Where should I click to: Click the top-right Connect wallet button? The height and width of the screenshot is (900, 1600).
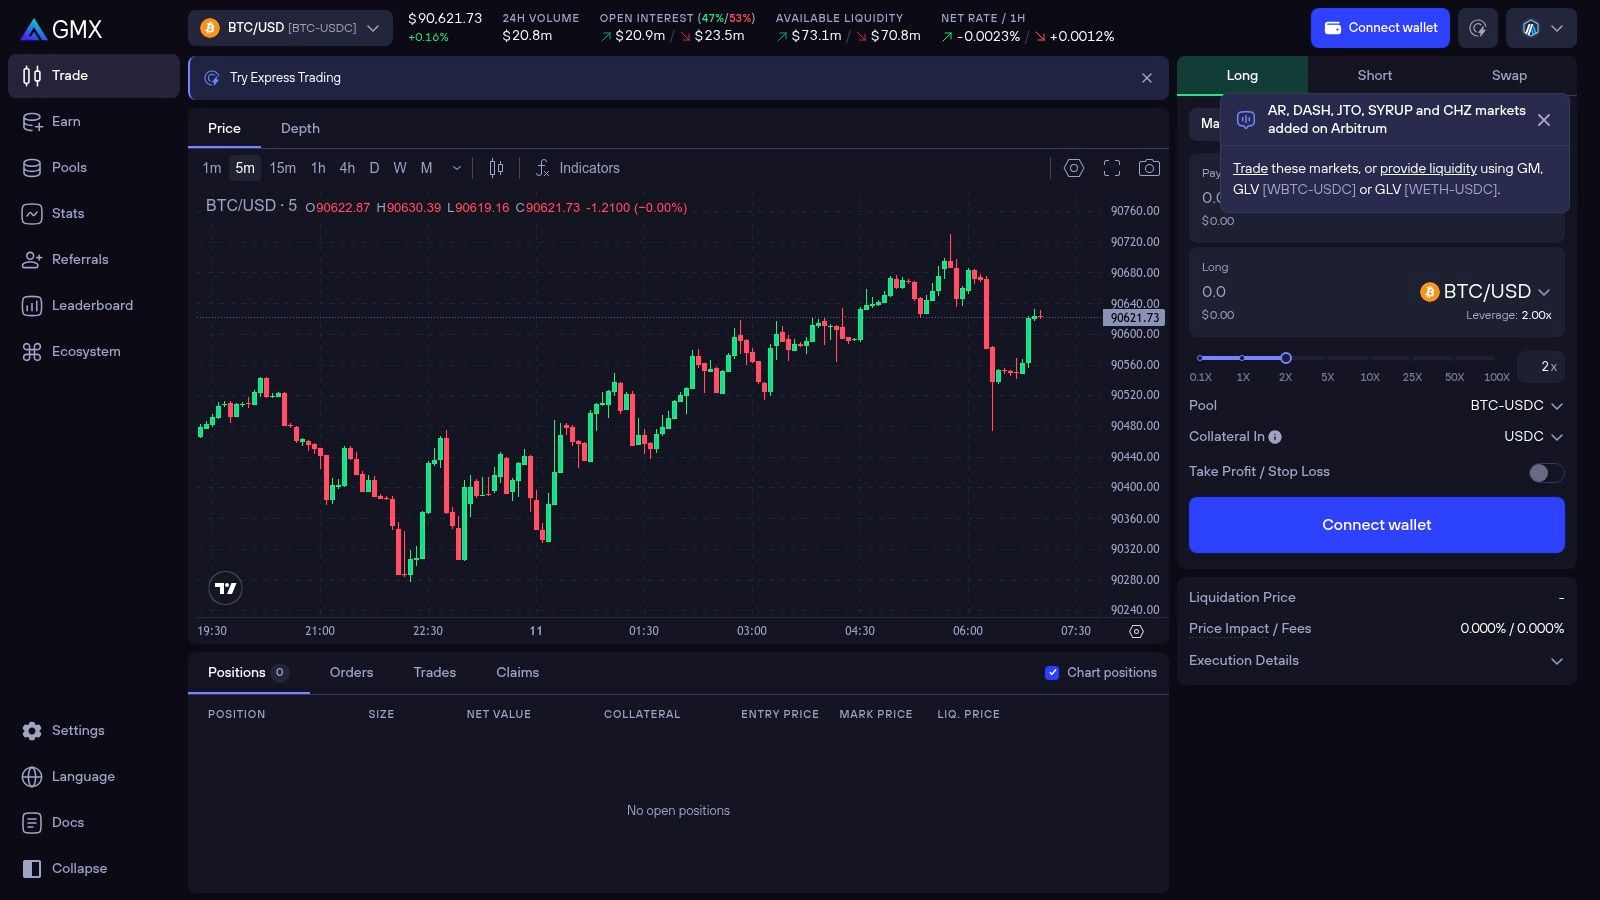click(1380, 28)
